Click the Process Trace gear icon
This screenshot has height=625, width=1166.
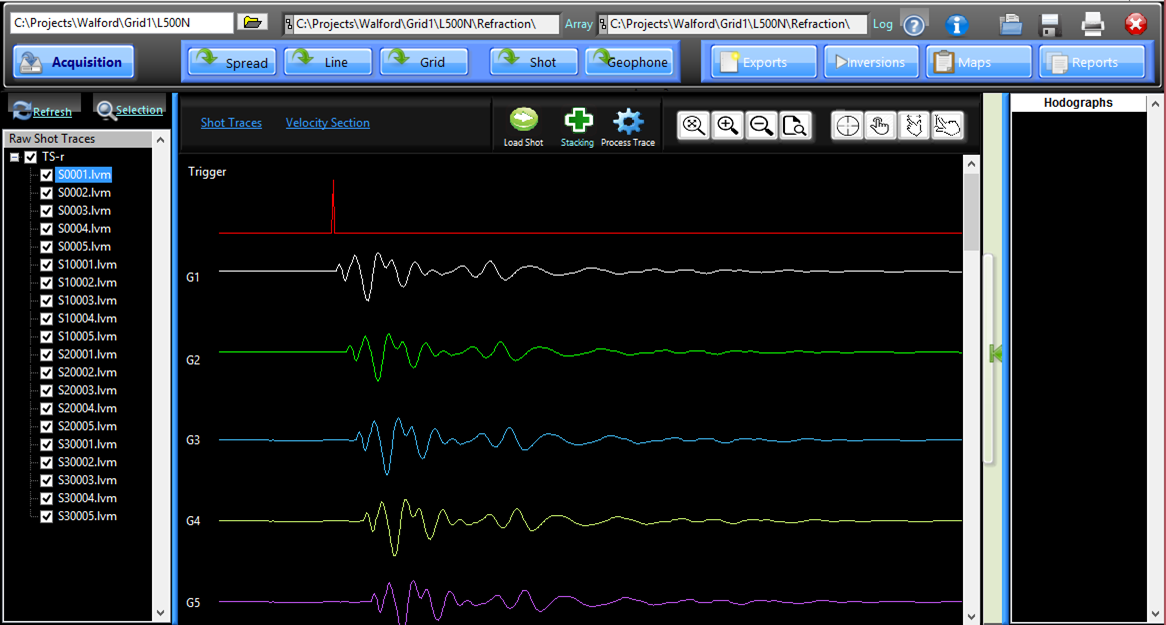pos(628,121)
